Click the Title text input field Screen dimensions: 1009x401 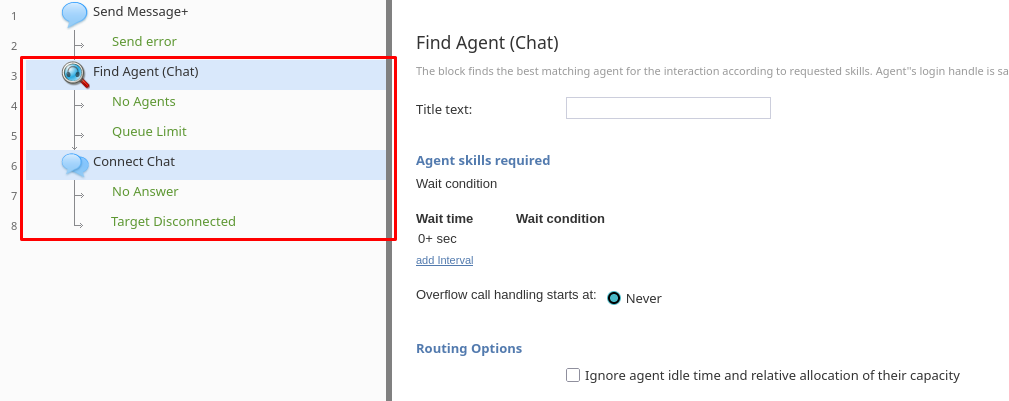(668, 108)
